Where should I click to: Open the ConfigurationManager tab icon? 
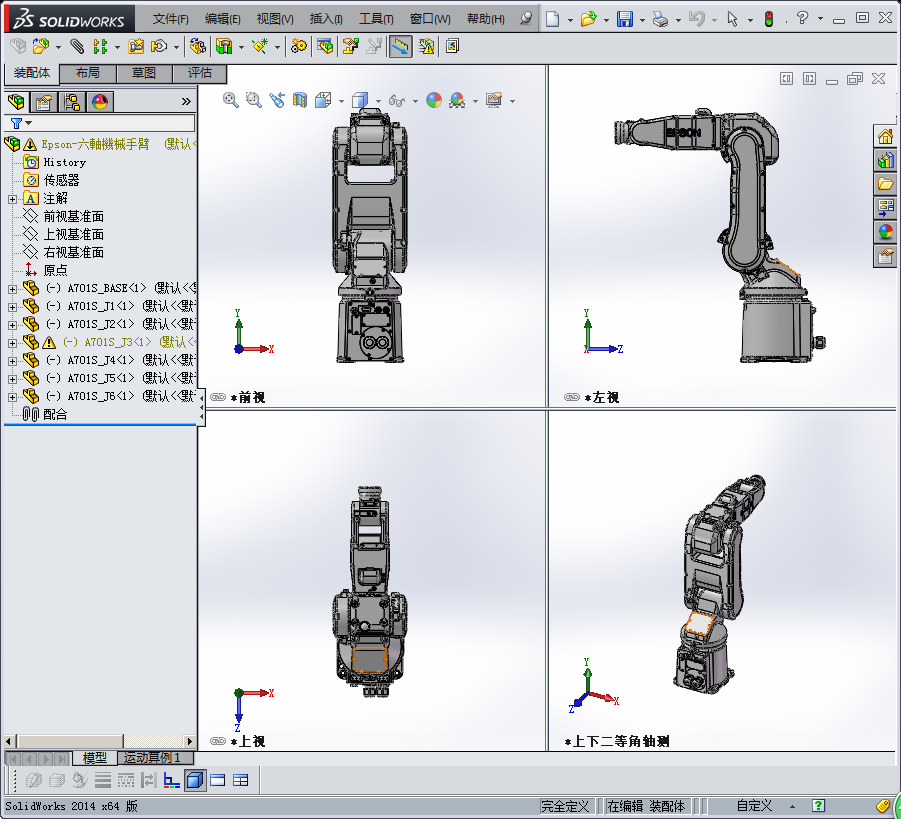tap(72, 102)
